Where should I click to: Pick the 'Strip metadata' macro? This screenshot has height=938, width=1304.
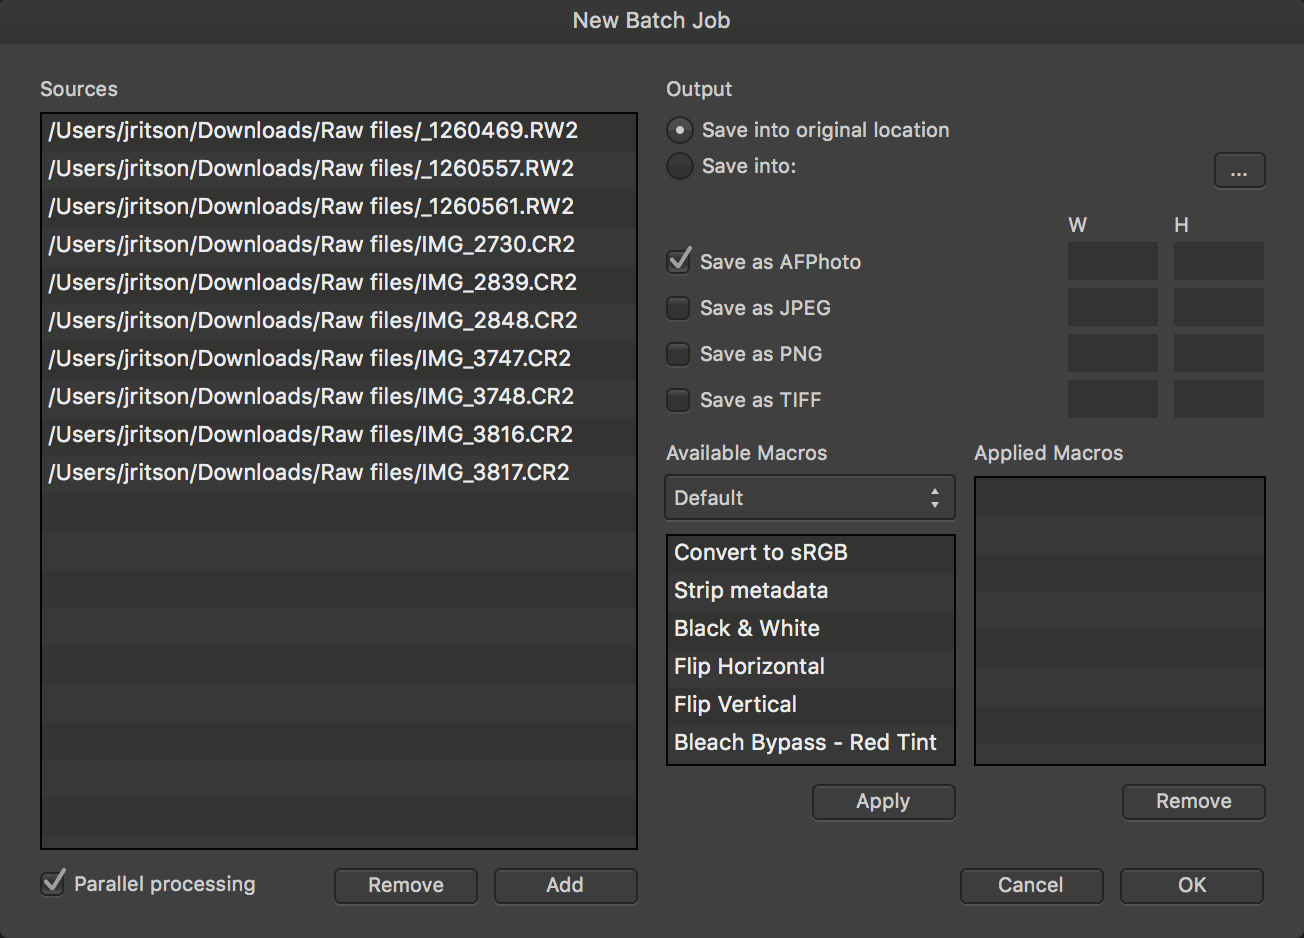click(750, 591)
